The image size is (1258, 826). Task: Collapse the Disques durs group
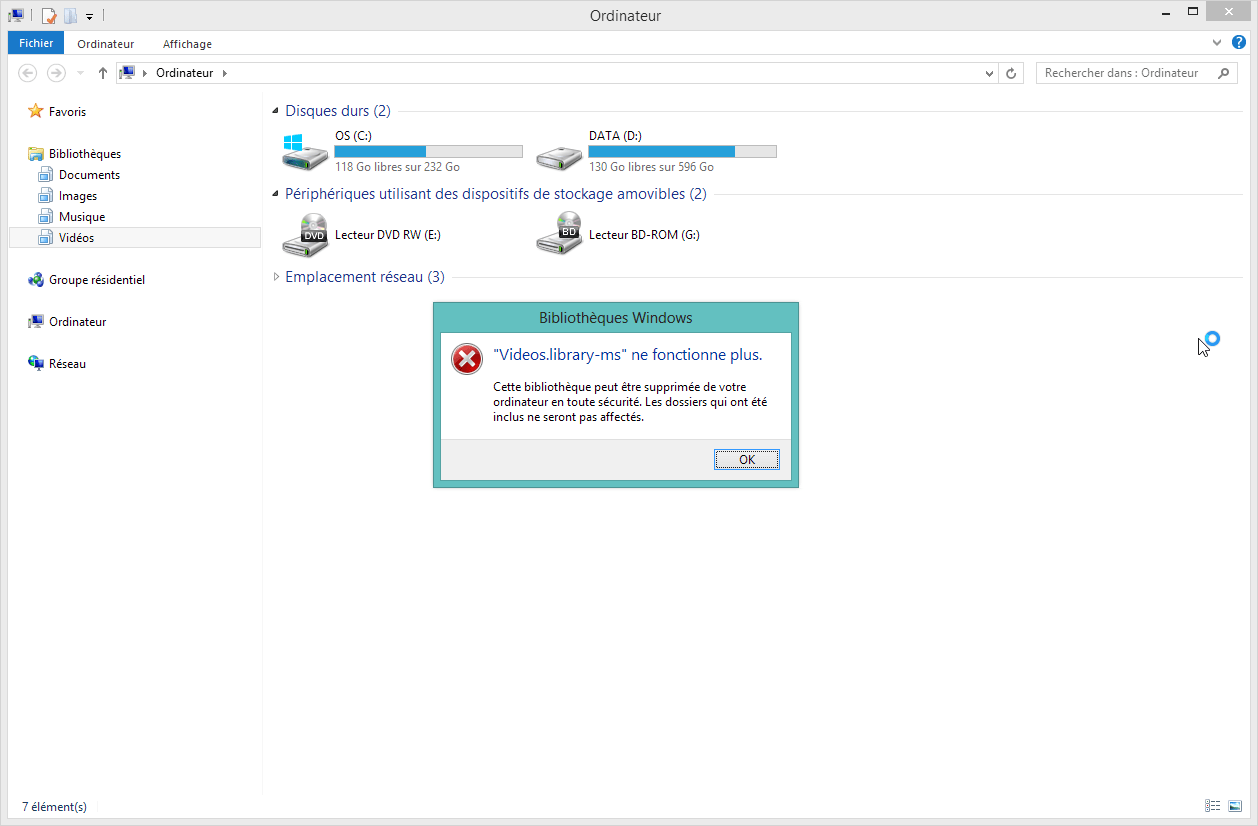click(276, 112)
